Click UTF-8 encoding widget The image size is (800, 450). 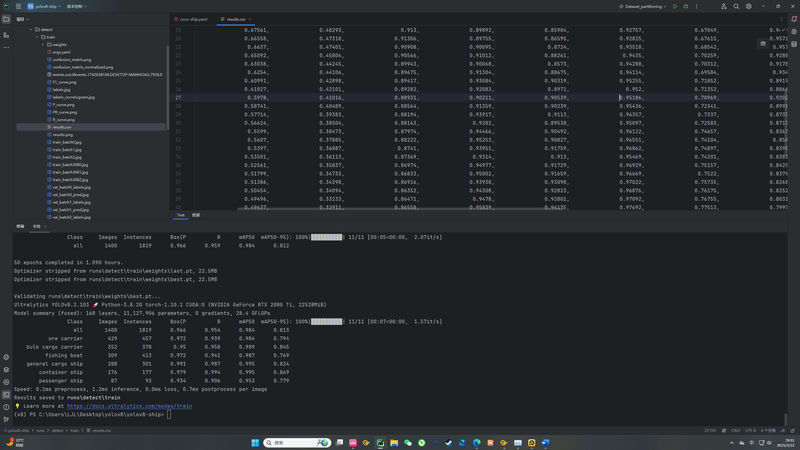751,431
